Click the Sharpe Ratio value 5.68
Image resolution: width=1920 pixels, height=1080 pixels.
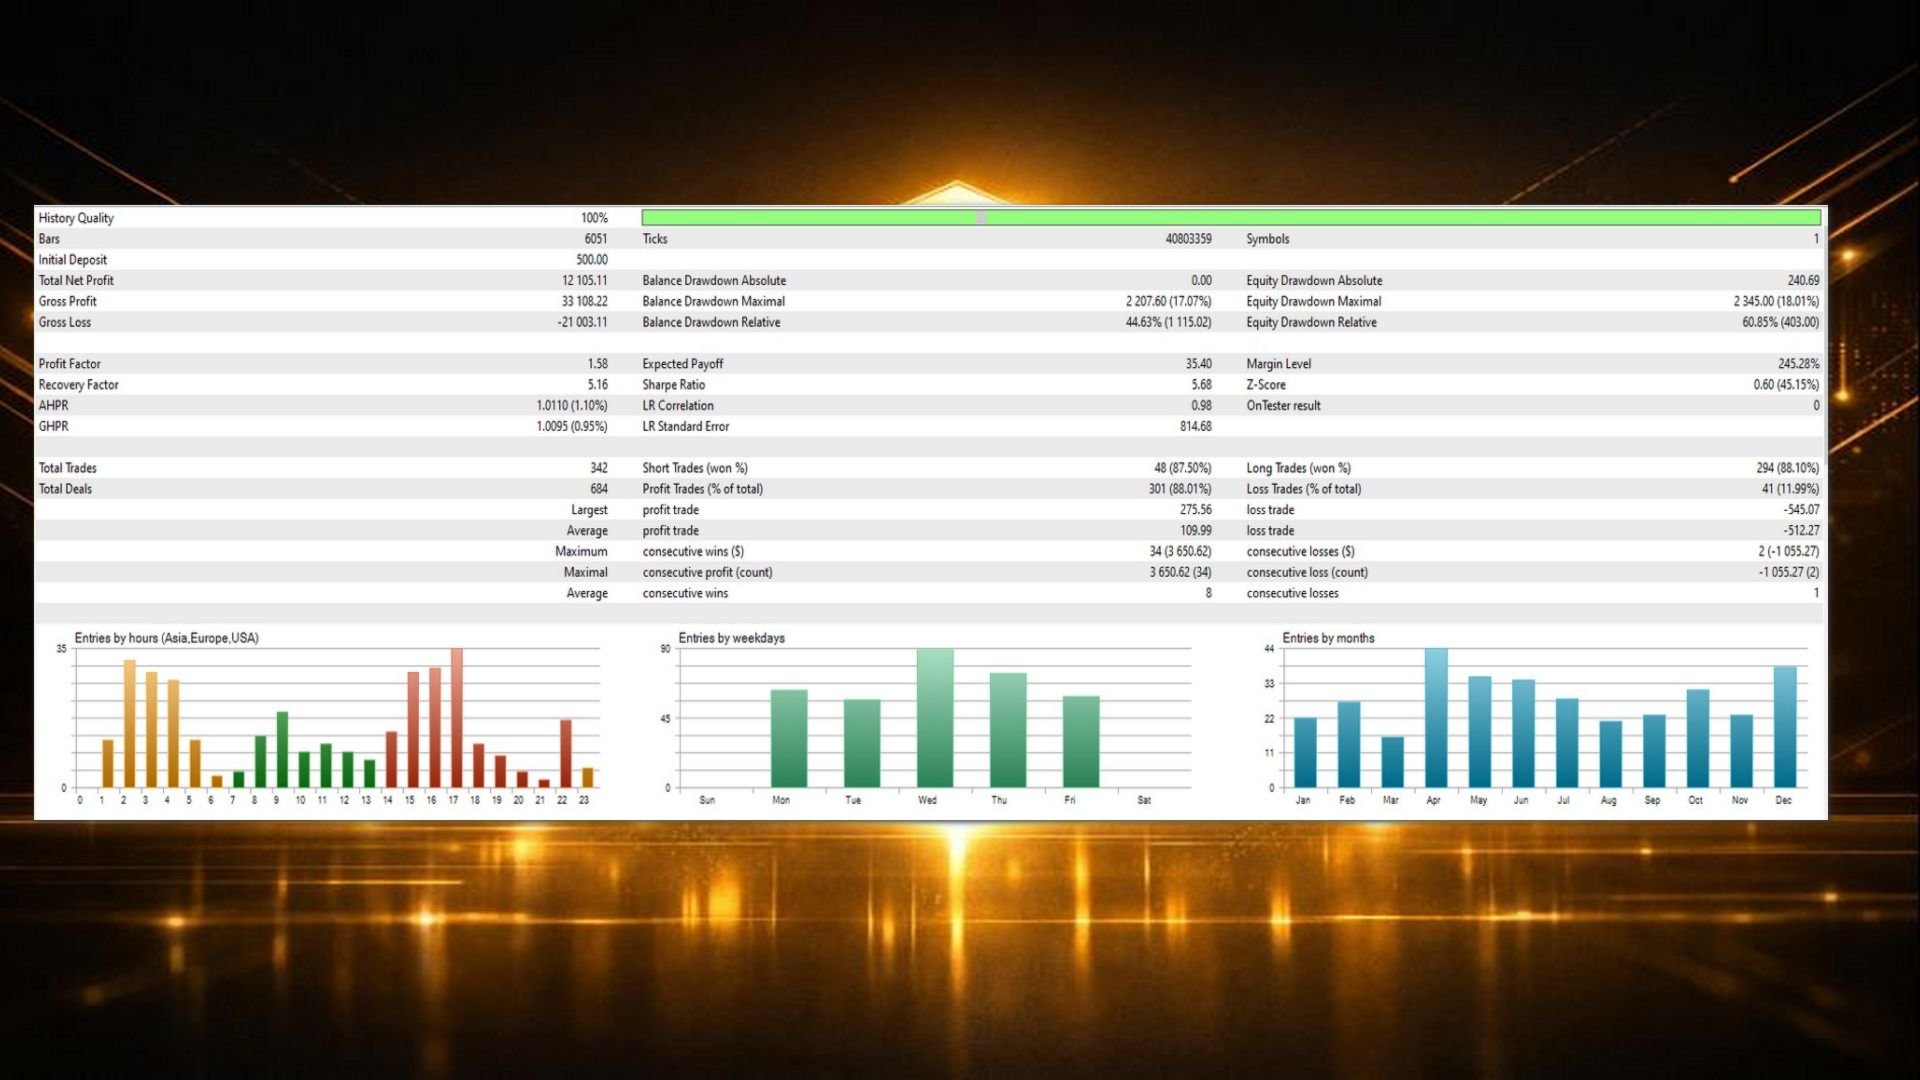(1200, 385)
